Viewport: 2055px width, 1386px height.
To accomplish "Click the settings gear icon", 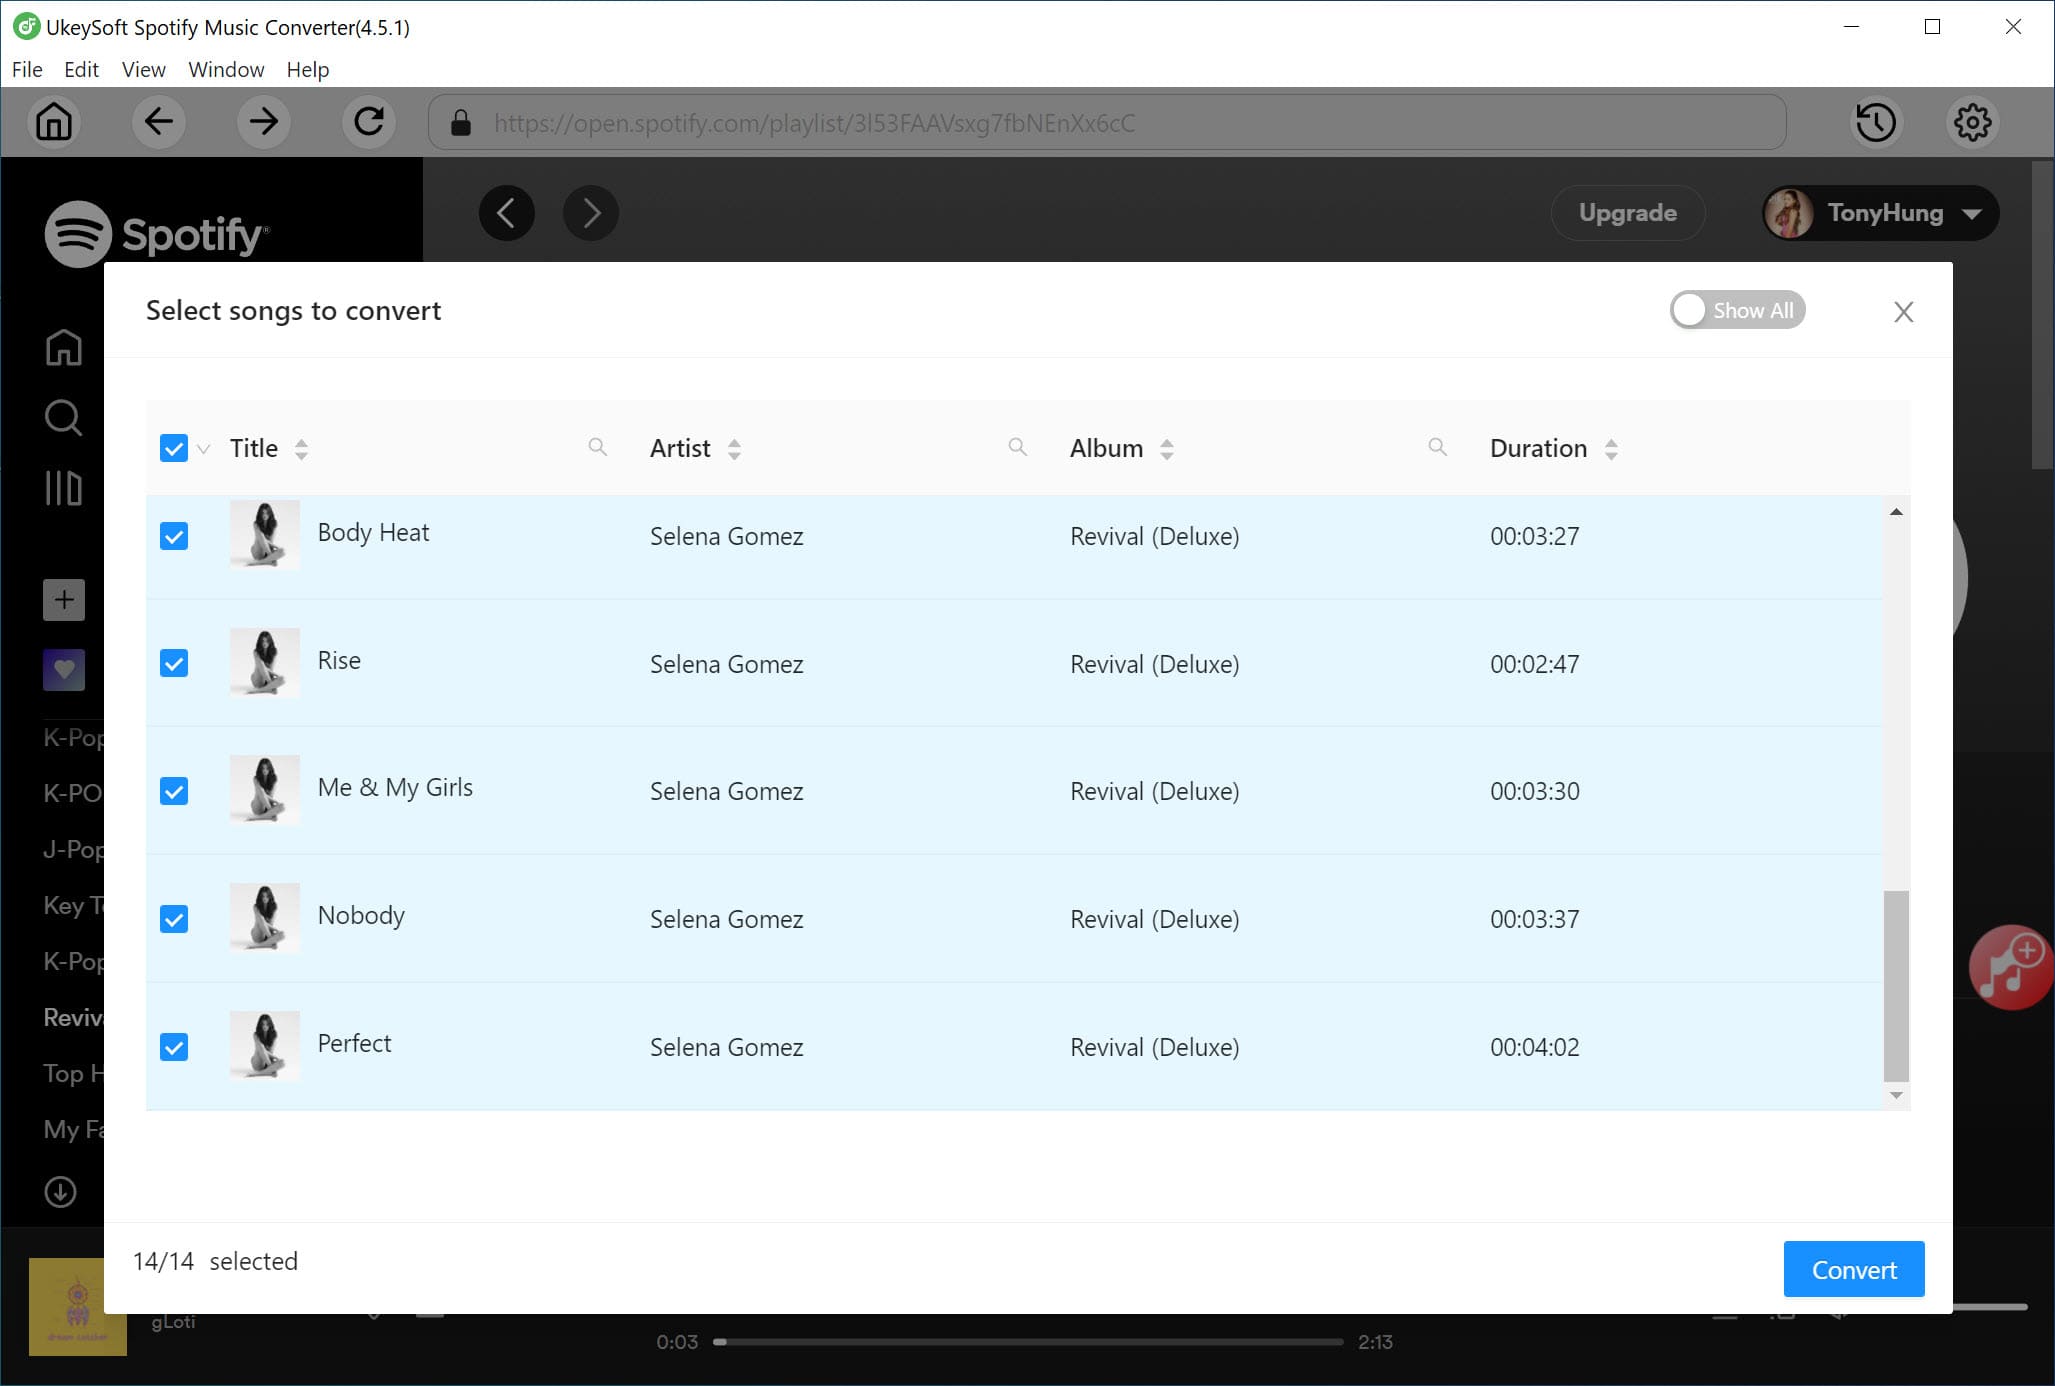I will coord(1972,122).
